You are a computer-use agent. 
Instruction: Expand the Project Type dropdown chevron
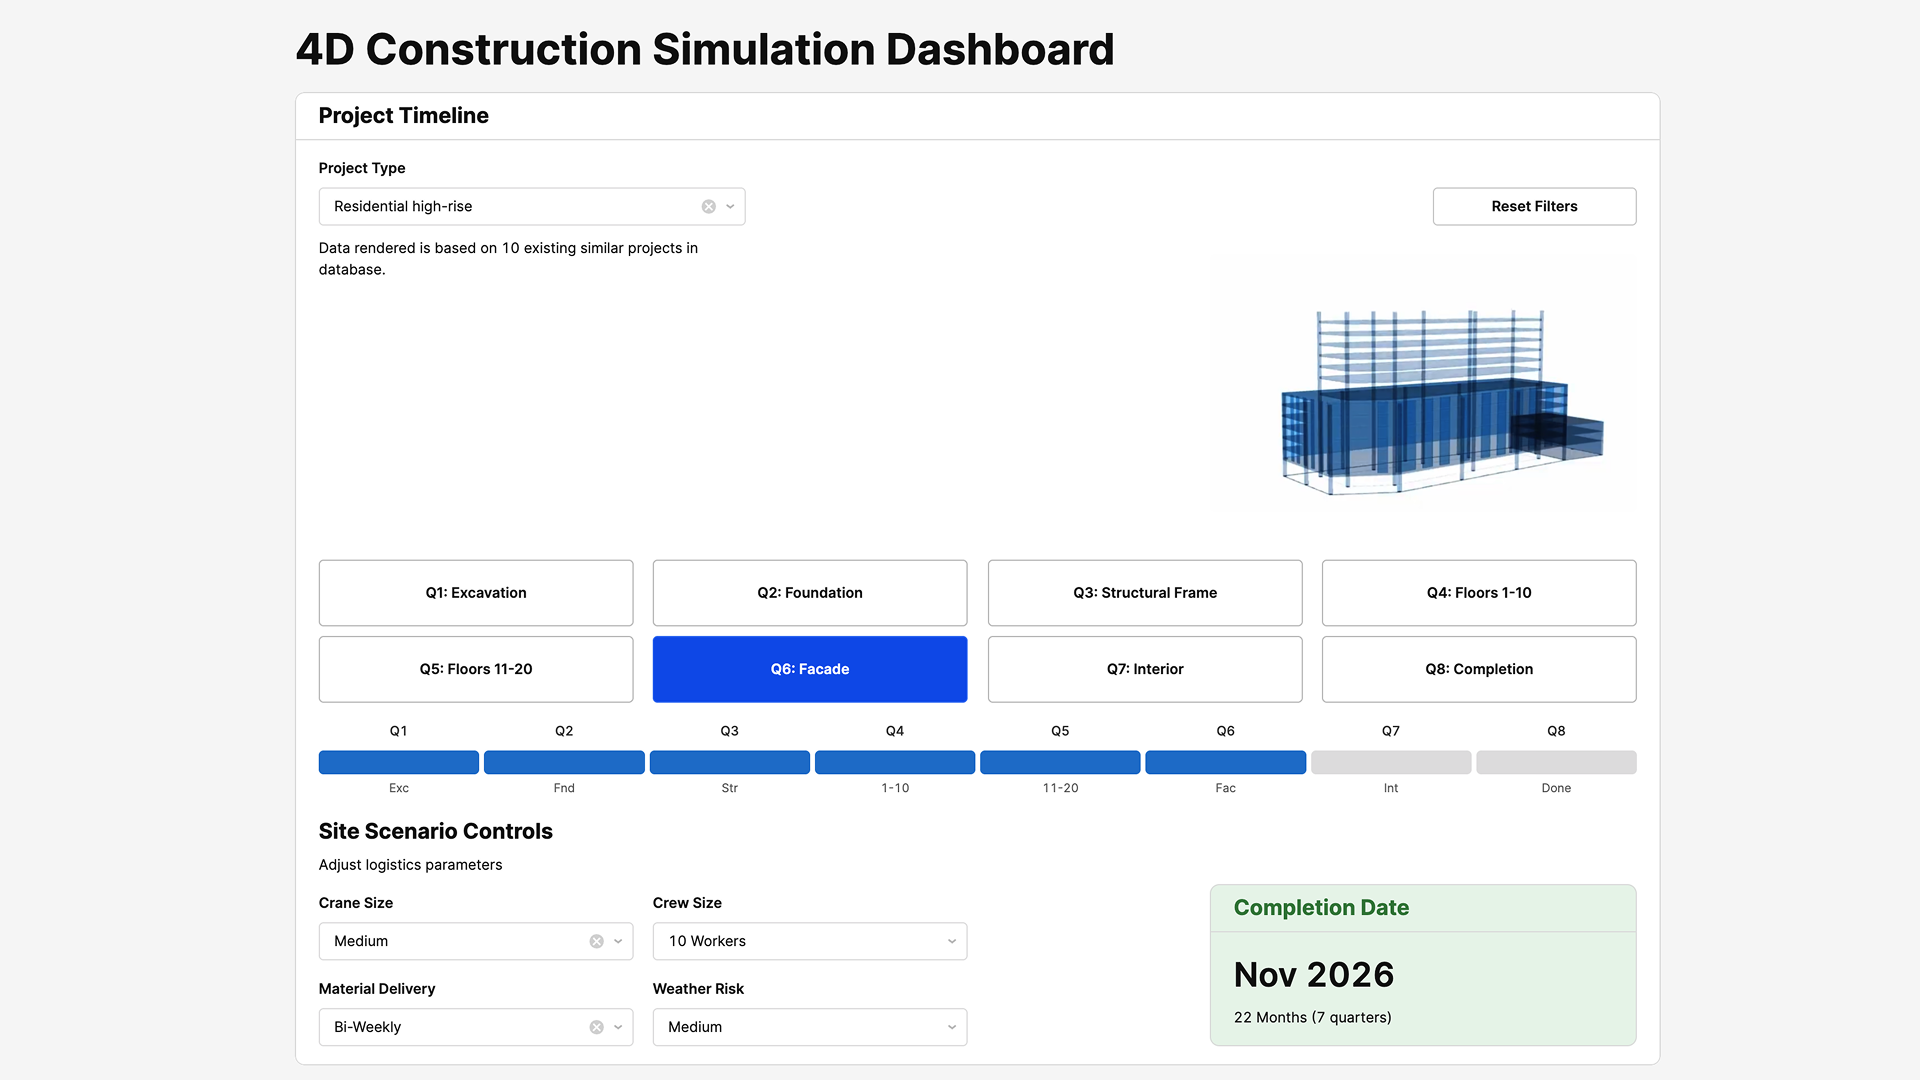click(x=731, y=206)
